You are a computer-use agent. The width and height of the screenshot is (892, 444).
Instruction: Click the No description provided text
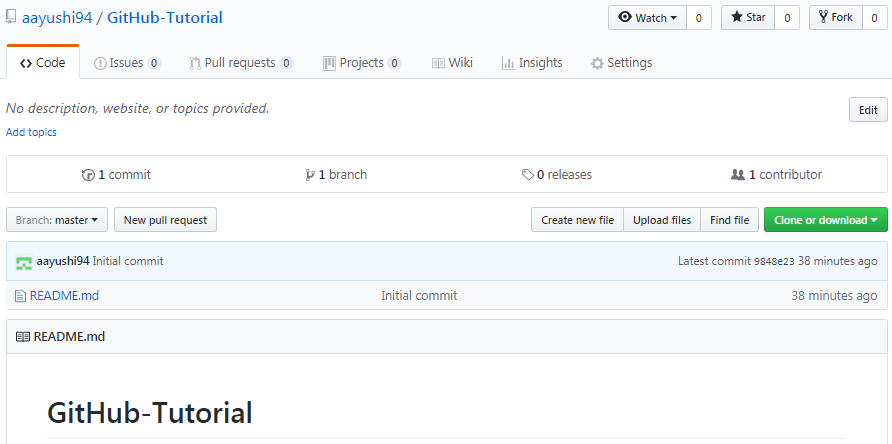point(138,108)
